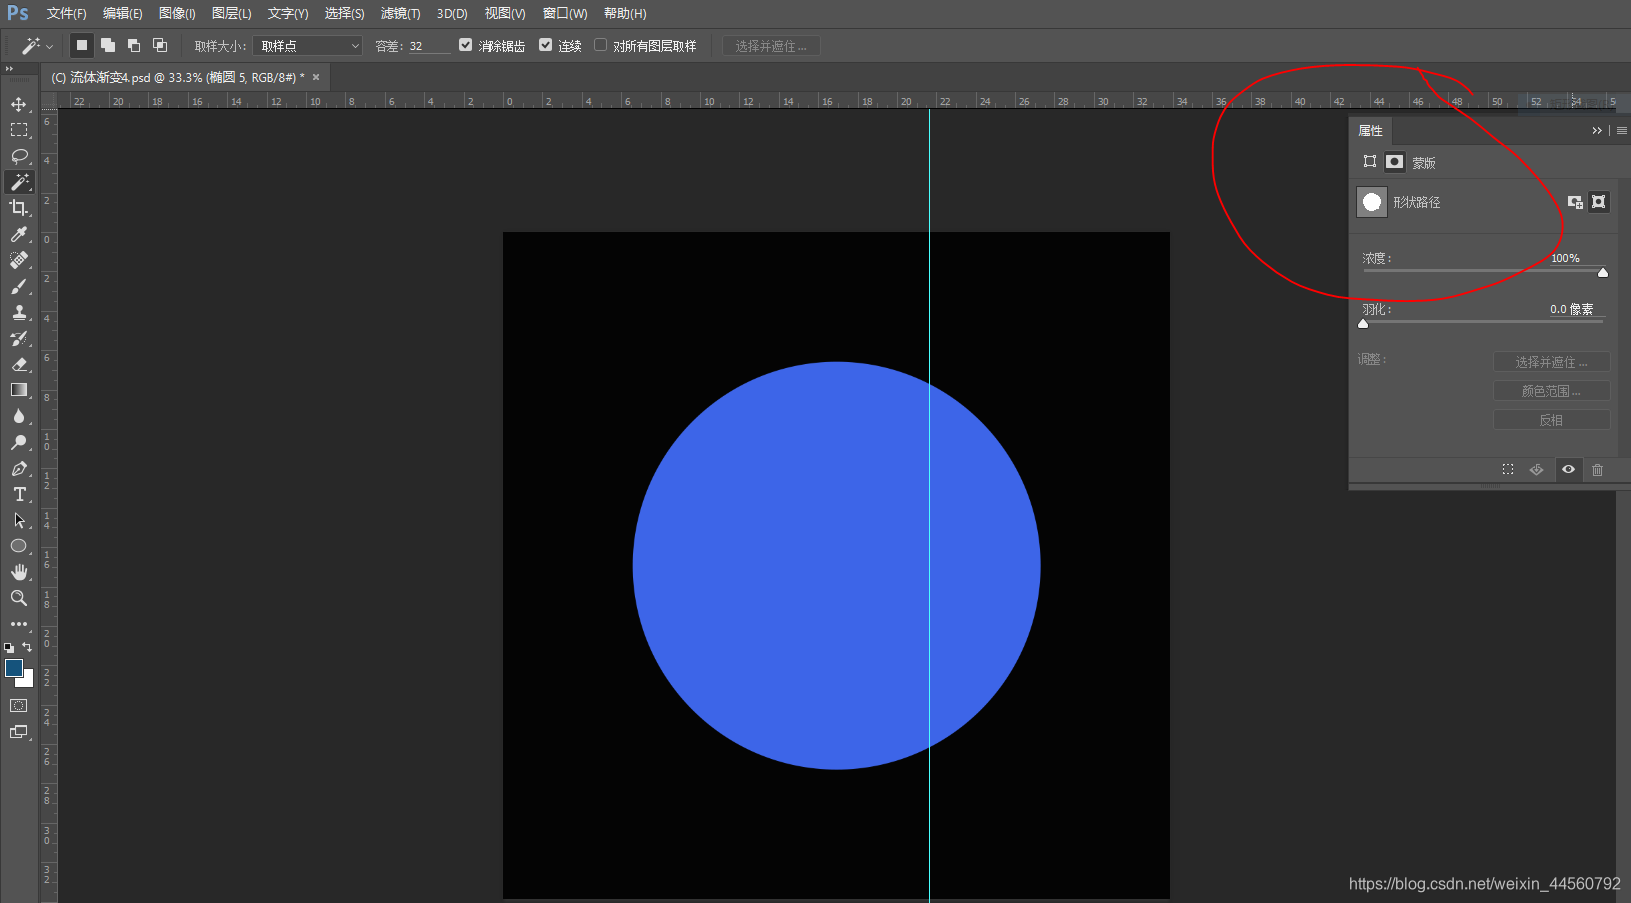Select the Lasso tool
1631x903 pixels.
[19, 156]
